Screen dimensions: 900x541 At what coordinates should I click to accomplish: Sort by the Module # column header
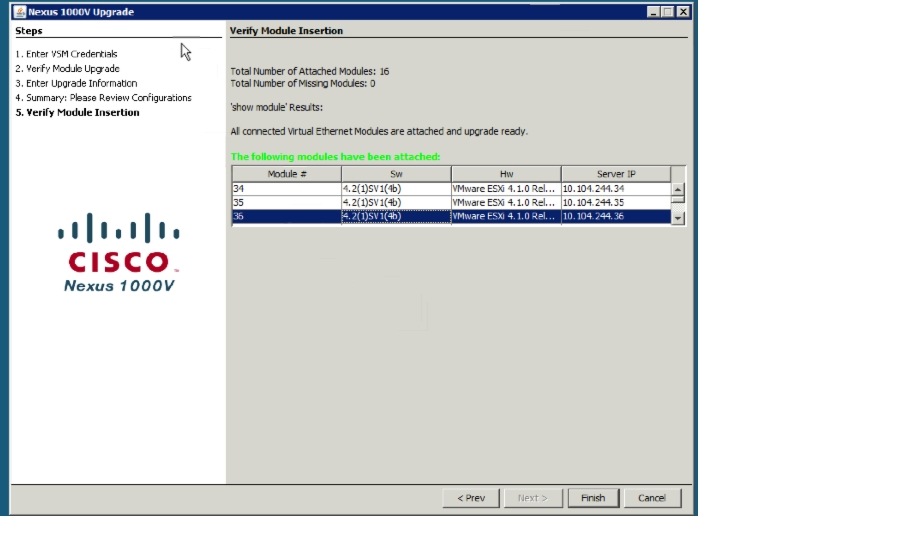coord(286,174)
